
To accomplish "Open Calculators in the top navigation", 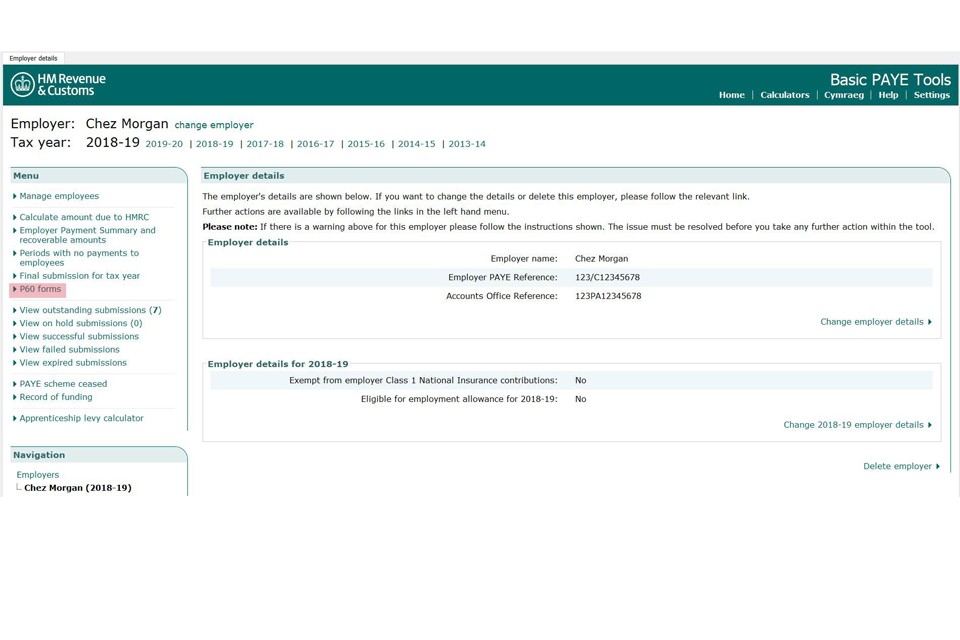I will pos(785,95).
